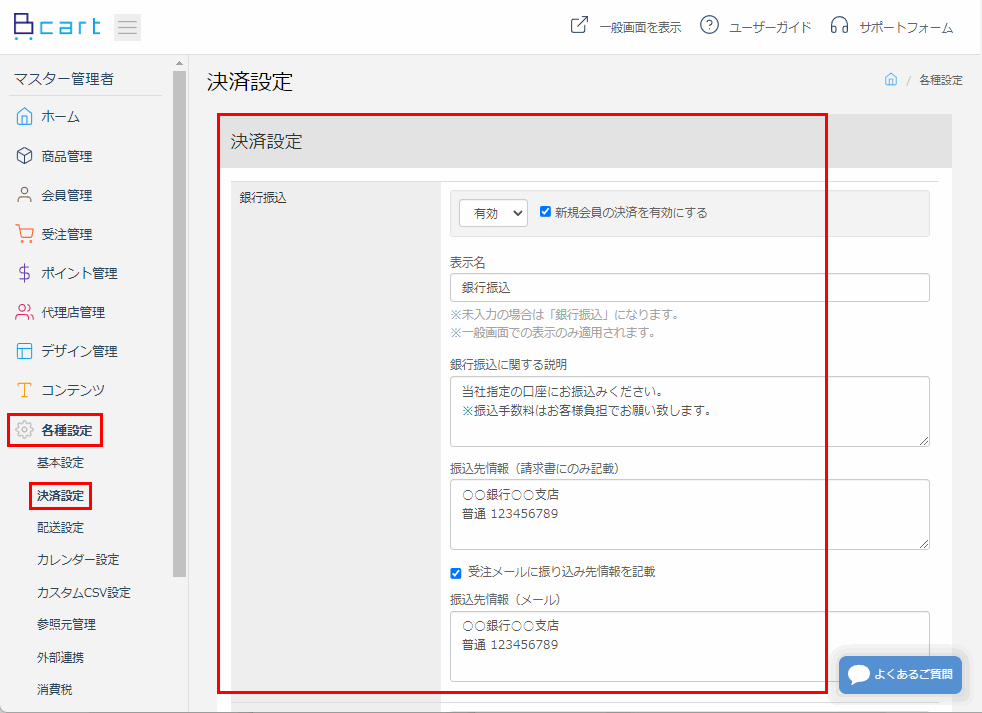Open ユーザーガイド link
982x713 pixels.
[770, 27]
